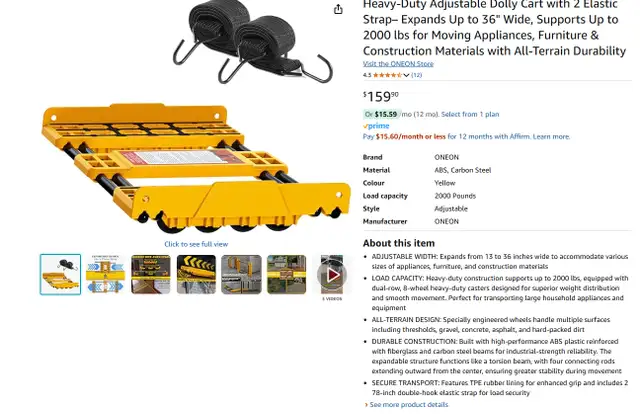Select the blue arrows expansion thumbnail
The image size is (640, 414).
tap(105, 274)
